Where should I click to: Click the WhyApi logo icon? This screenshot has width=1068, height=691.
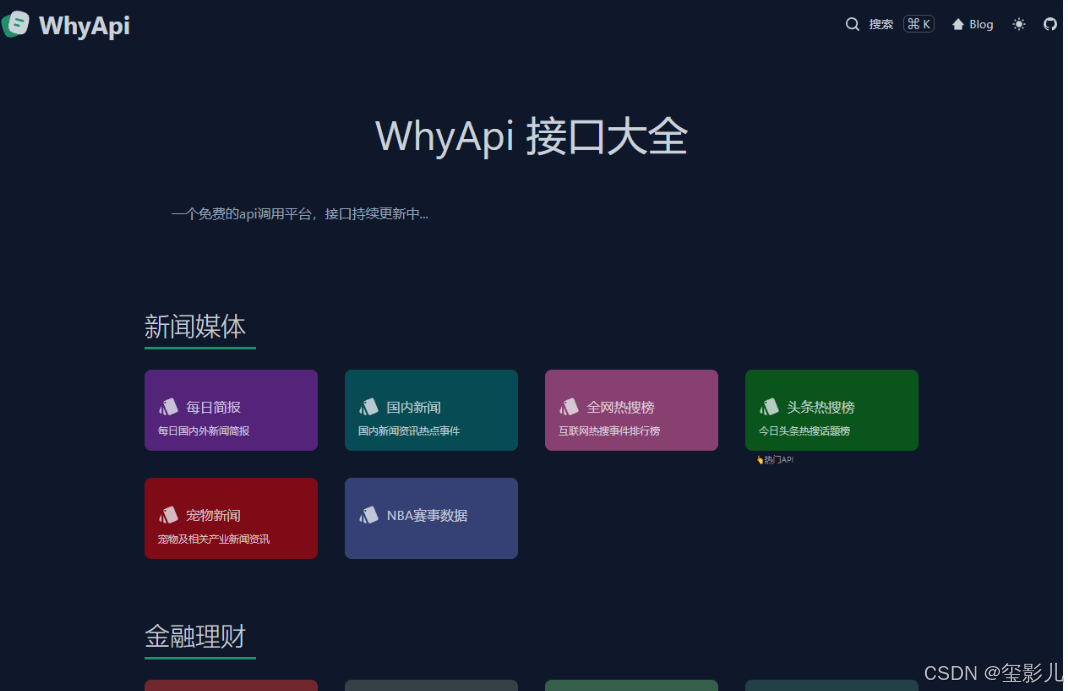pos(15,25)
